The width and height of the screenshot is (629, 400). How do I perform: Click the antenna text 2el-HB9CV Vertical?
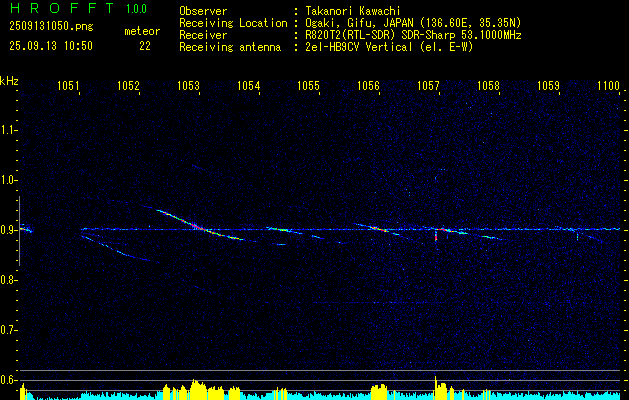click(359, 47)
